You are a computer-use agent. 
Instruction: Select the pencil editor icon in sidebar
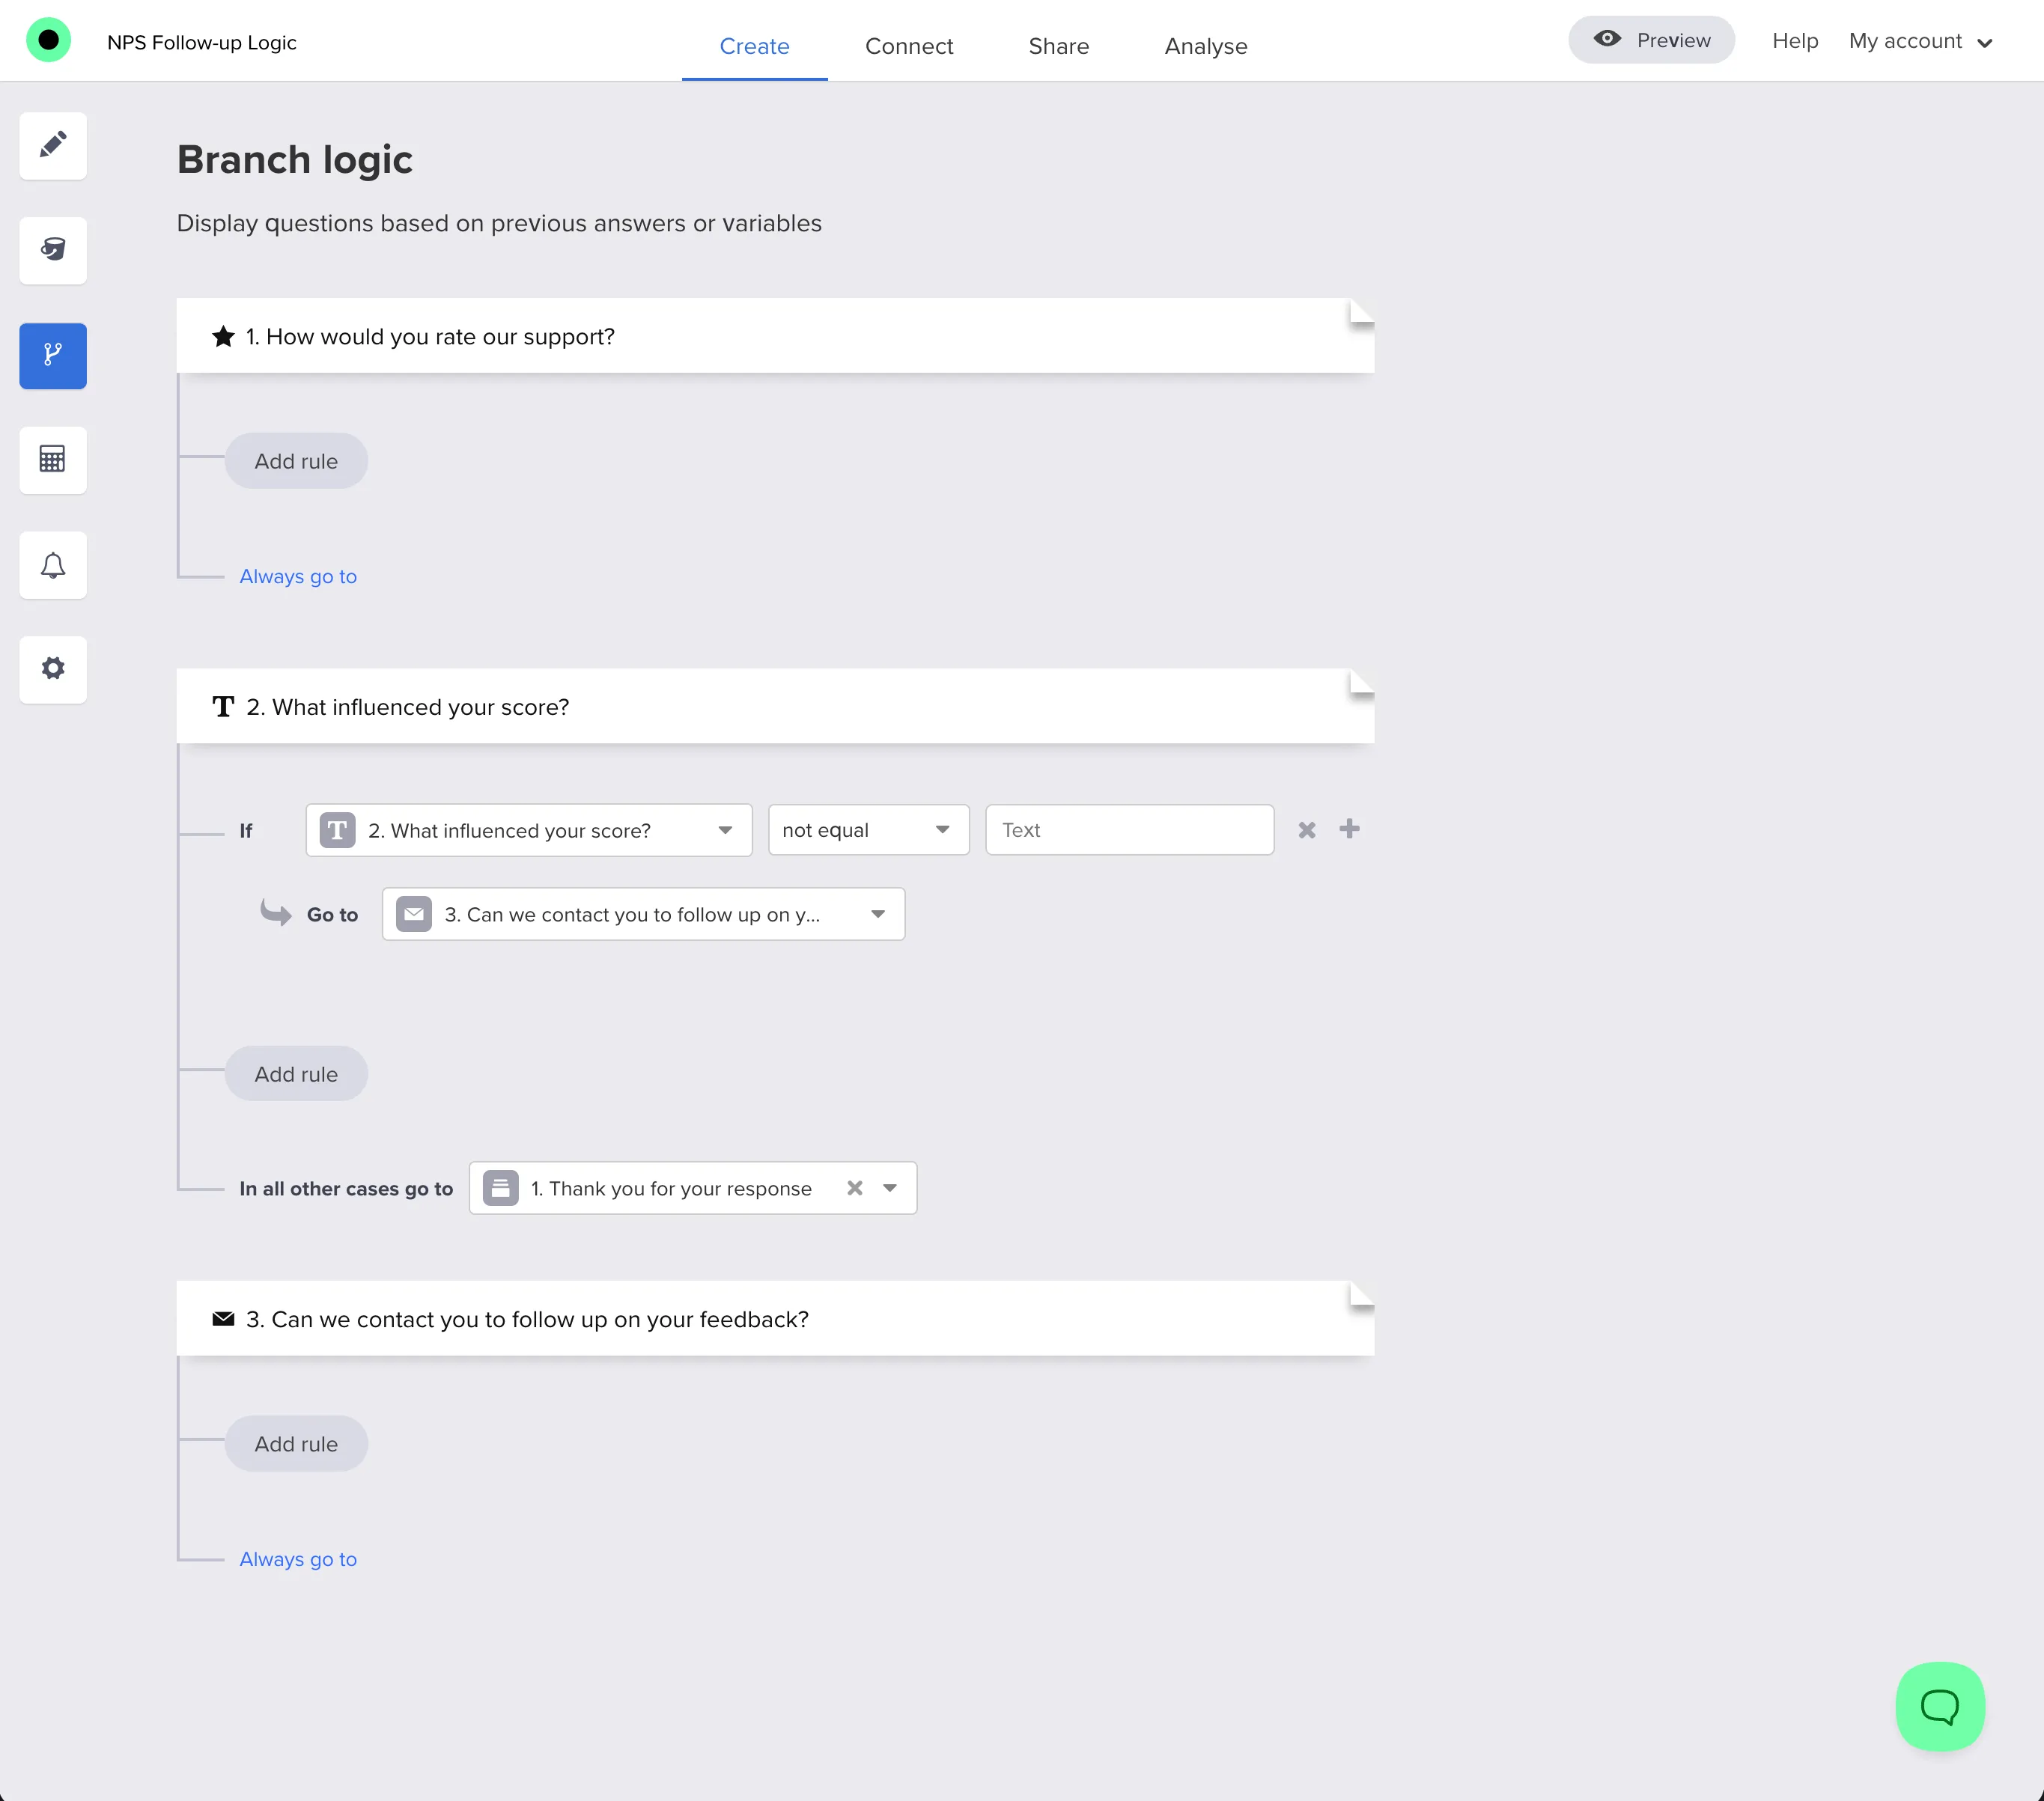[x=52, y=146]
